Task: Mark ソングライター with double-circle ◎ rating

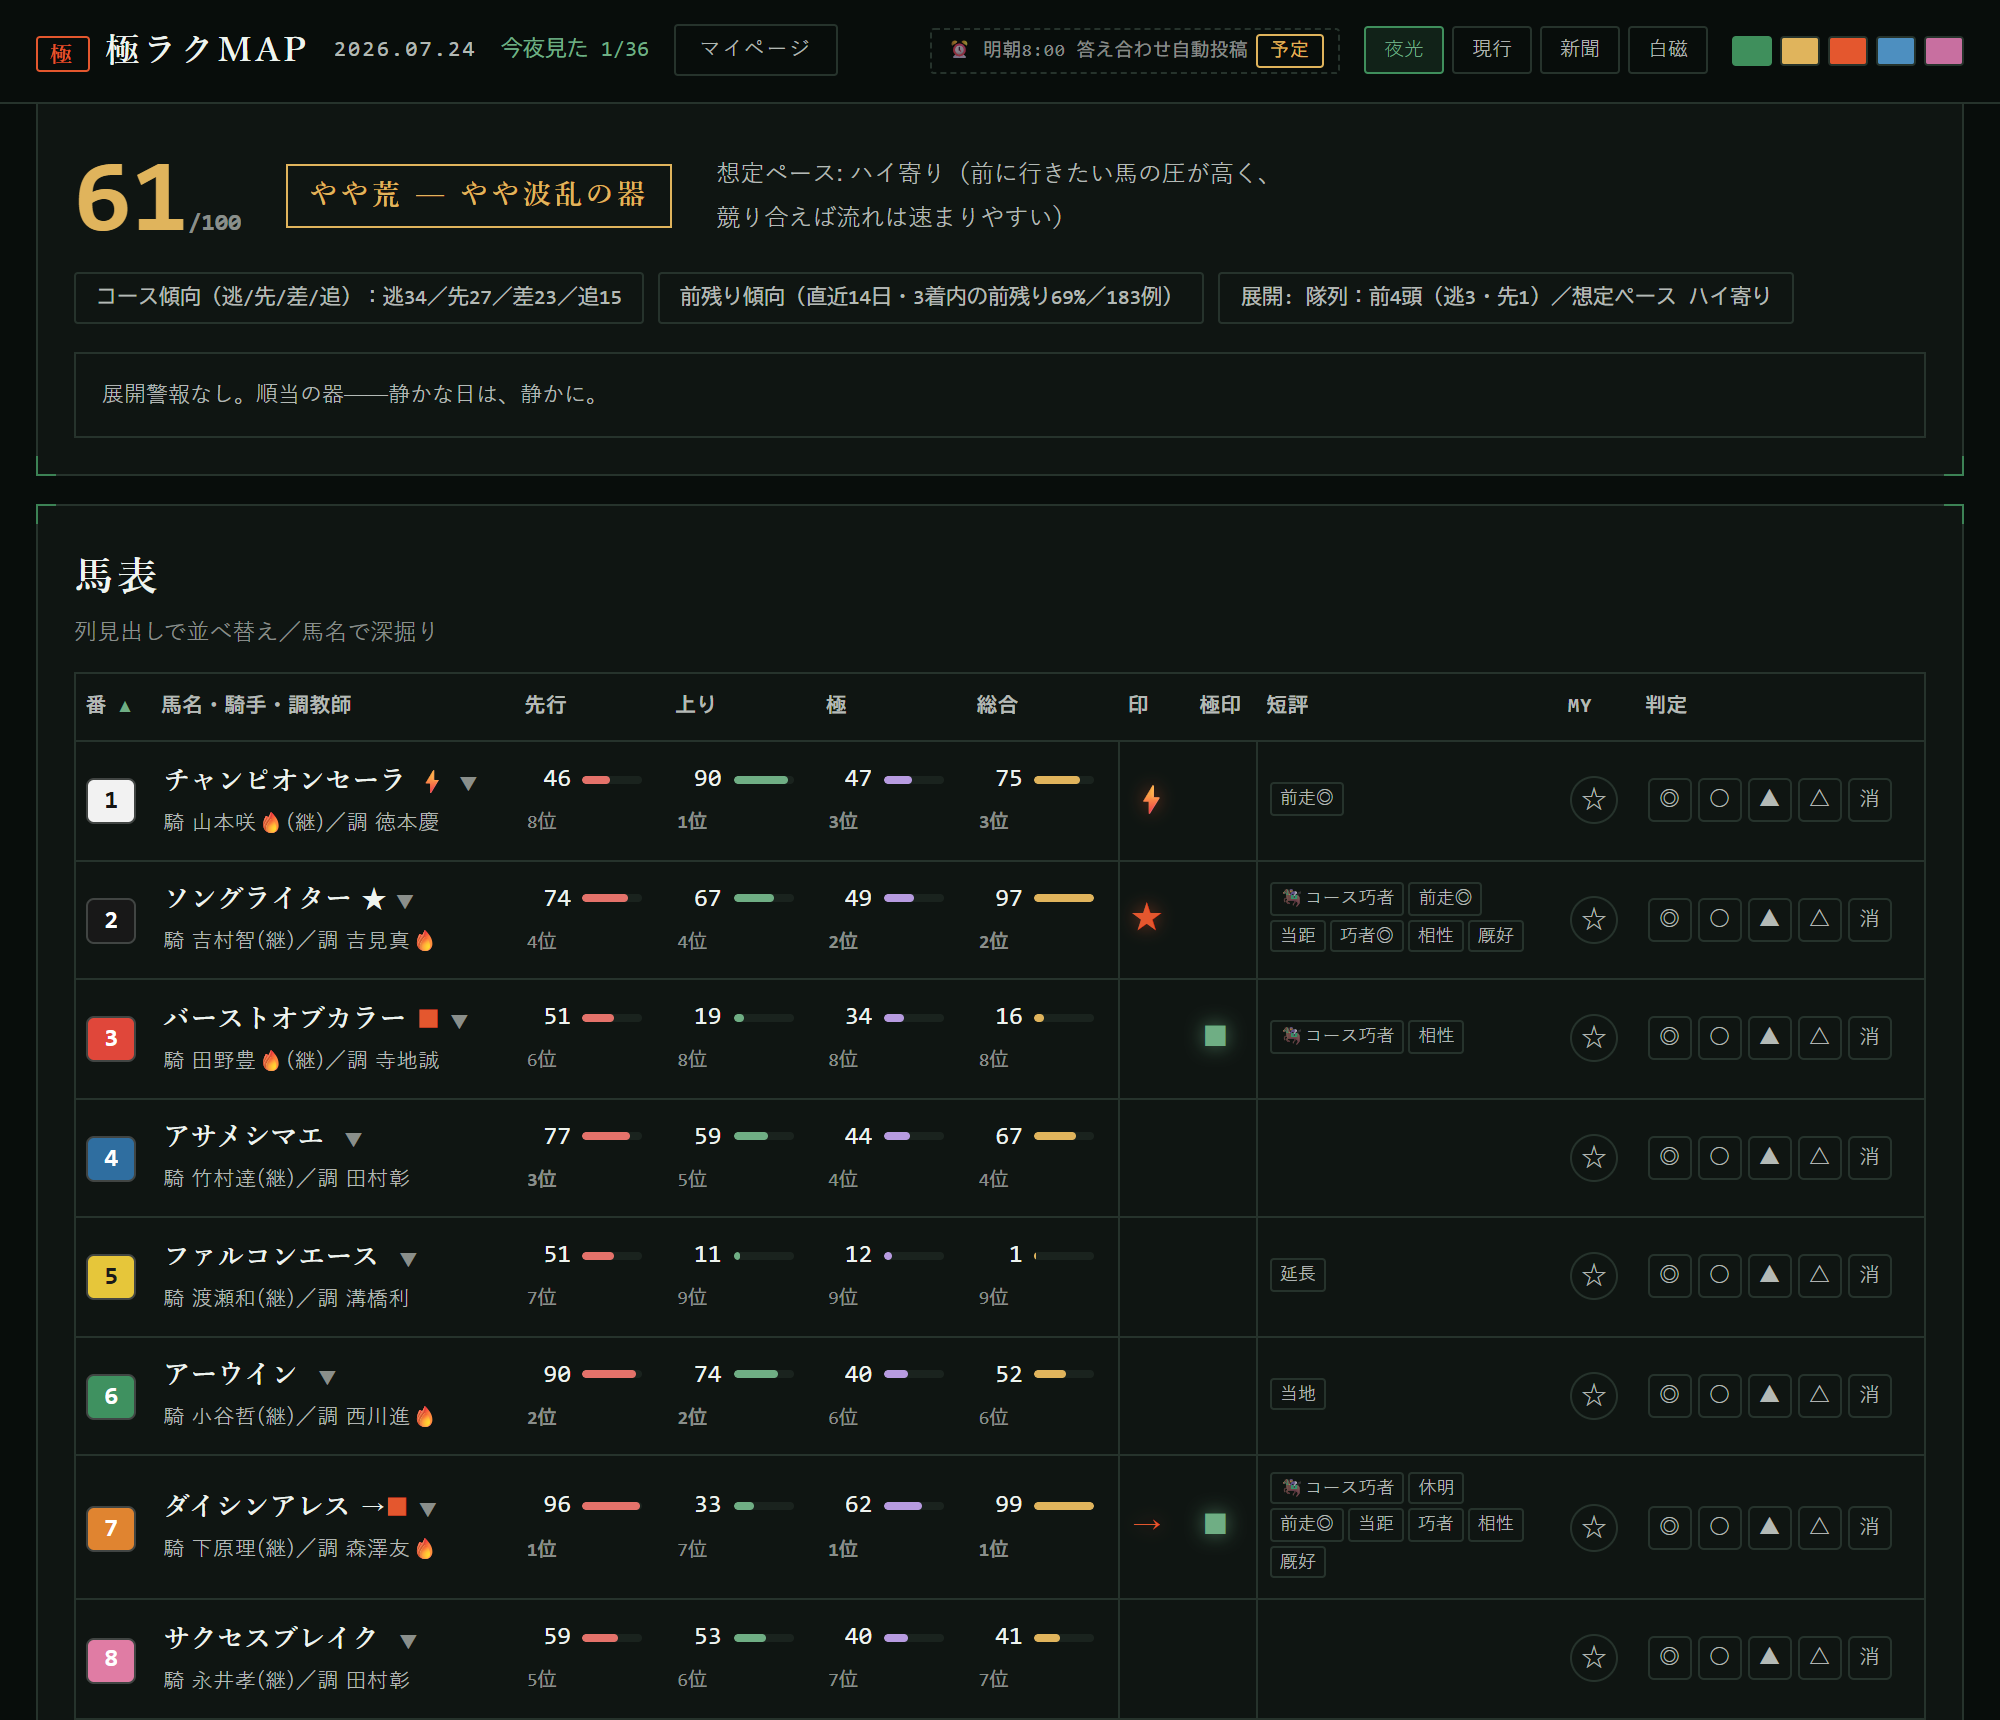Action: [x=1669, y=918]
